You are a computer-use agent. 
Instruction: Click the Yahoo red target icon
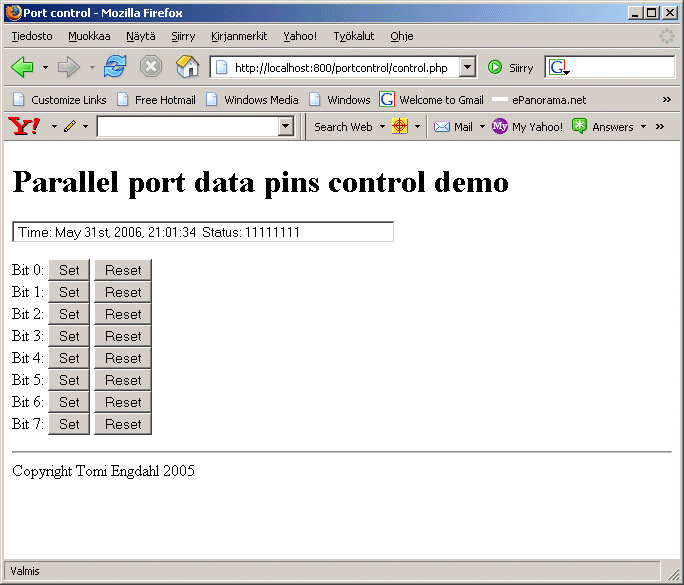point(400,127)
